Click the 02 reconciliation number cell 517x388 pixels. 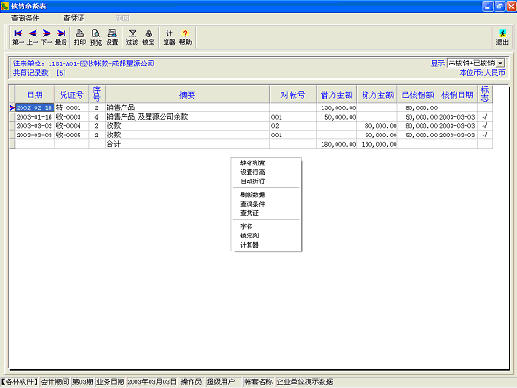tap(293, 126)
